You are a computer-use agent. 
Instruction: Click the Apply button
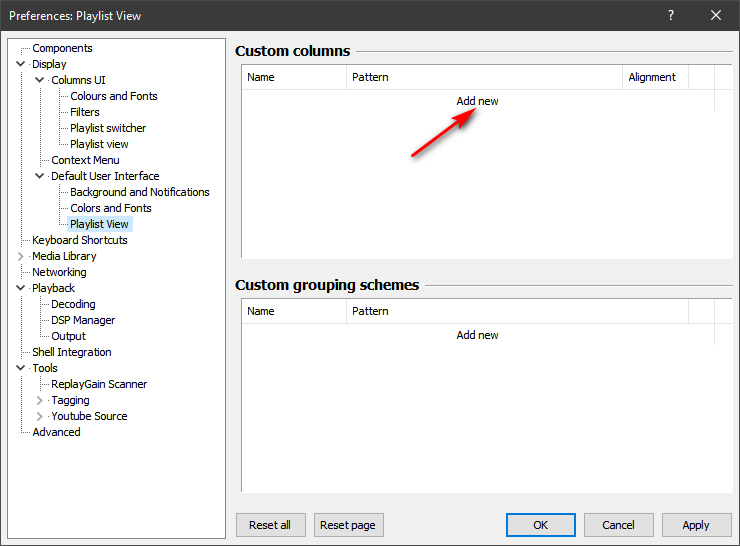click(x=695, y=525)
